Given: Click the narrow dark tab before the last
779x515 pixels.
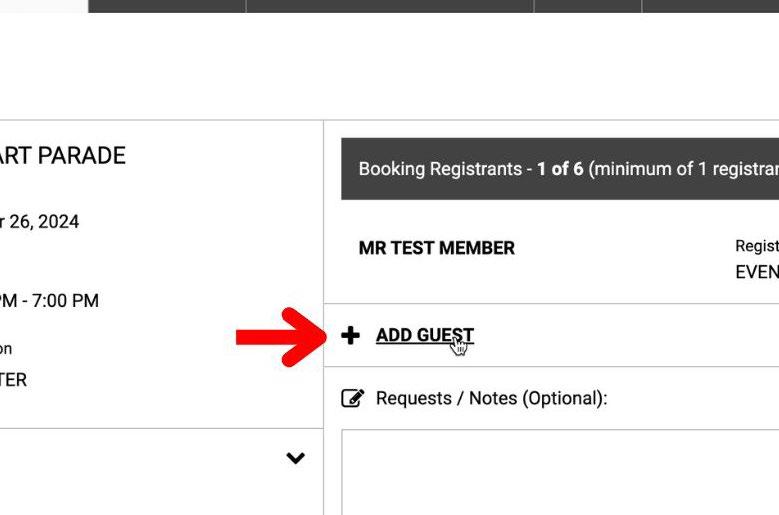Looking at the screenshot, I should tap(588, 5).
